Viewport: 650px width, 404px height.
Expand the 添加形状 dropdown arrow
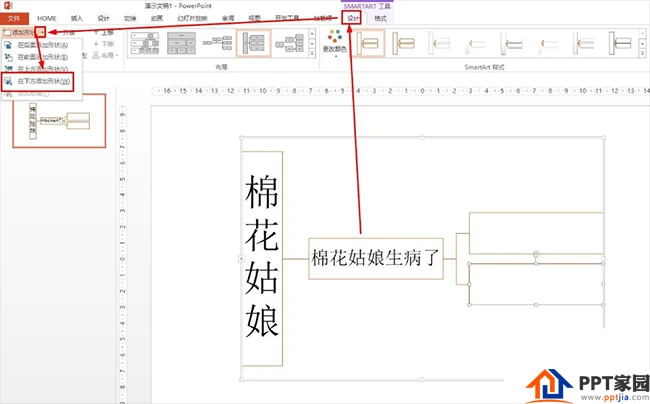41,32
